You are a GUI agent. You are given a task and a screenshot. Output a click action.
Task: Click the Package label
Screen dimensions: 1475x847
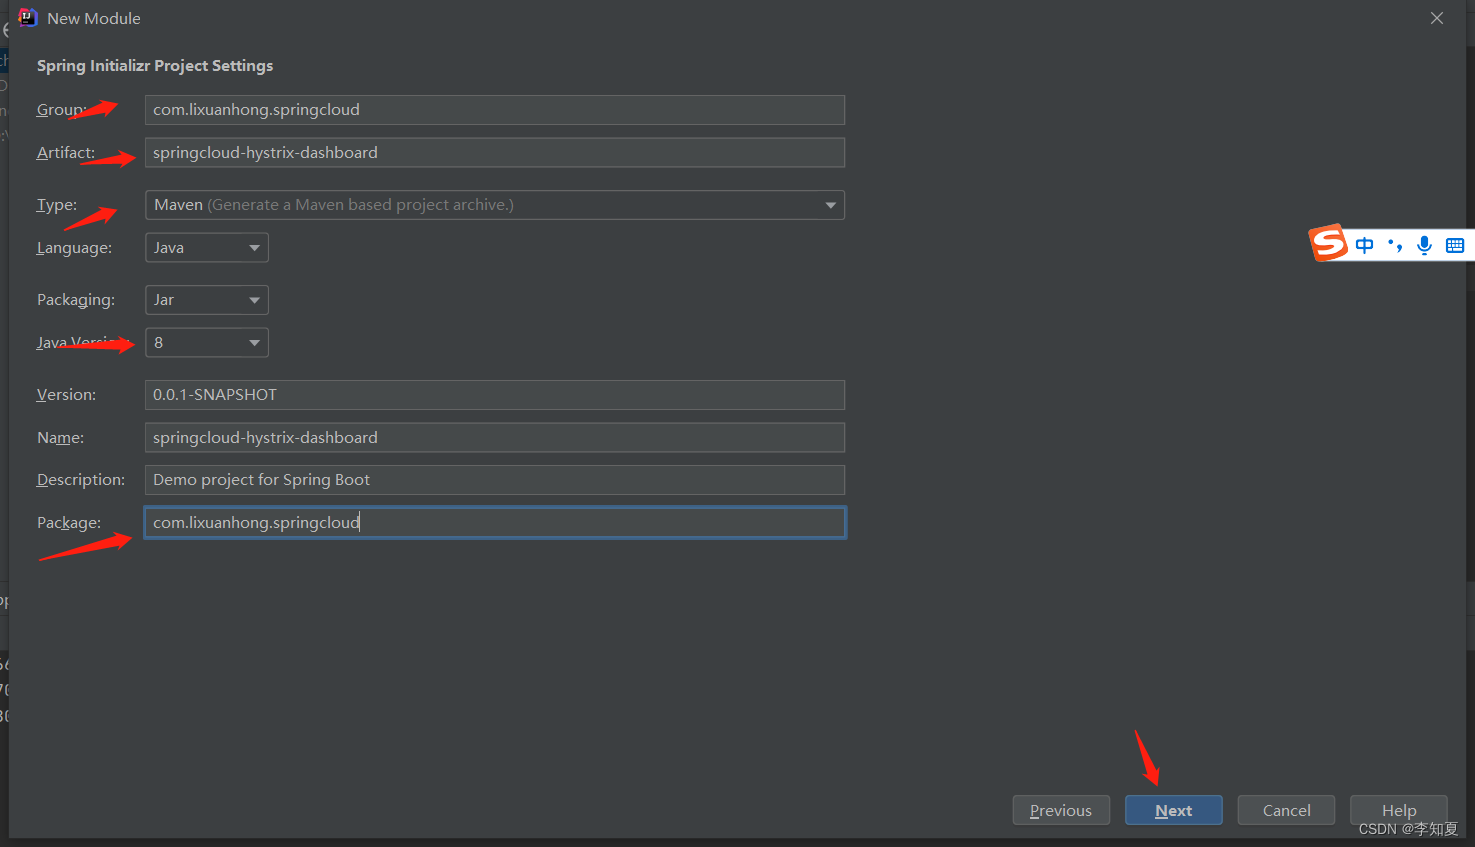(x=69, y=523)
